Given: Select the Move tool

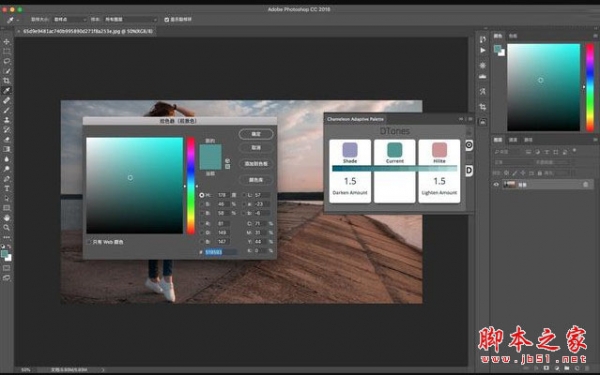Looking at the screenshot, I should pyautogui.click(x=7, y=41).
